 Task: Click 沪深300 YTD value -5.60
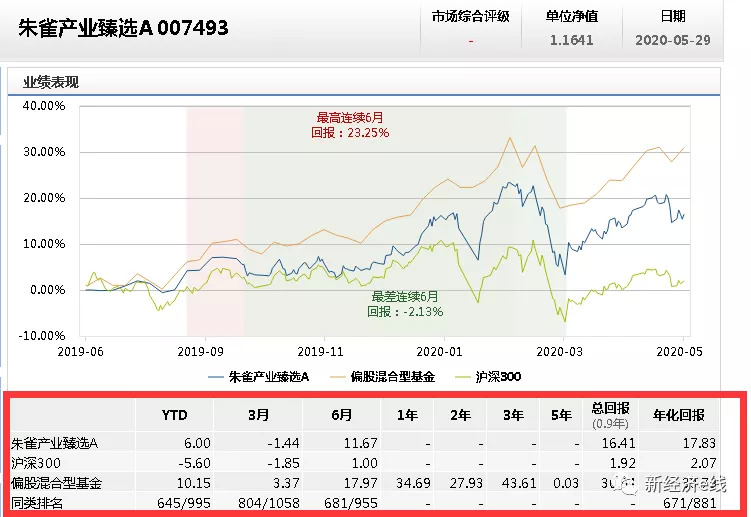pyautogui.click(x=194, y=463)
